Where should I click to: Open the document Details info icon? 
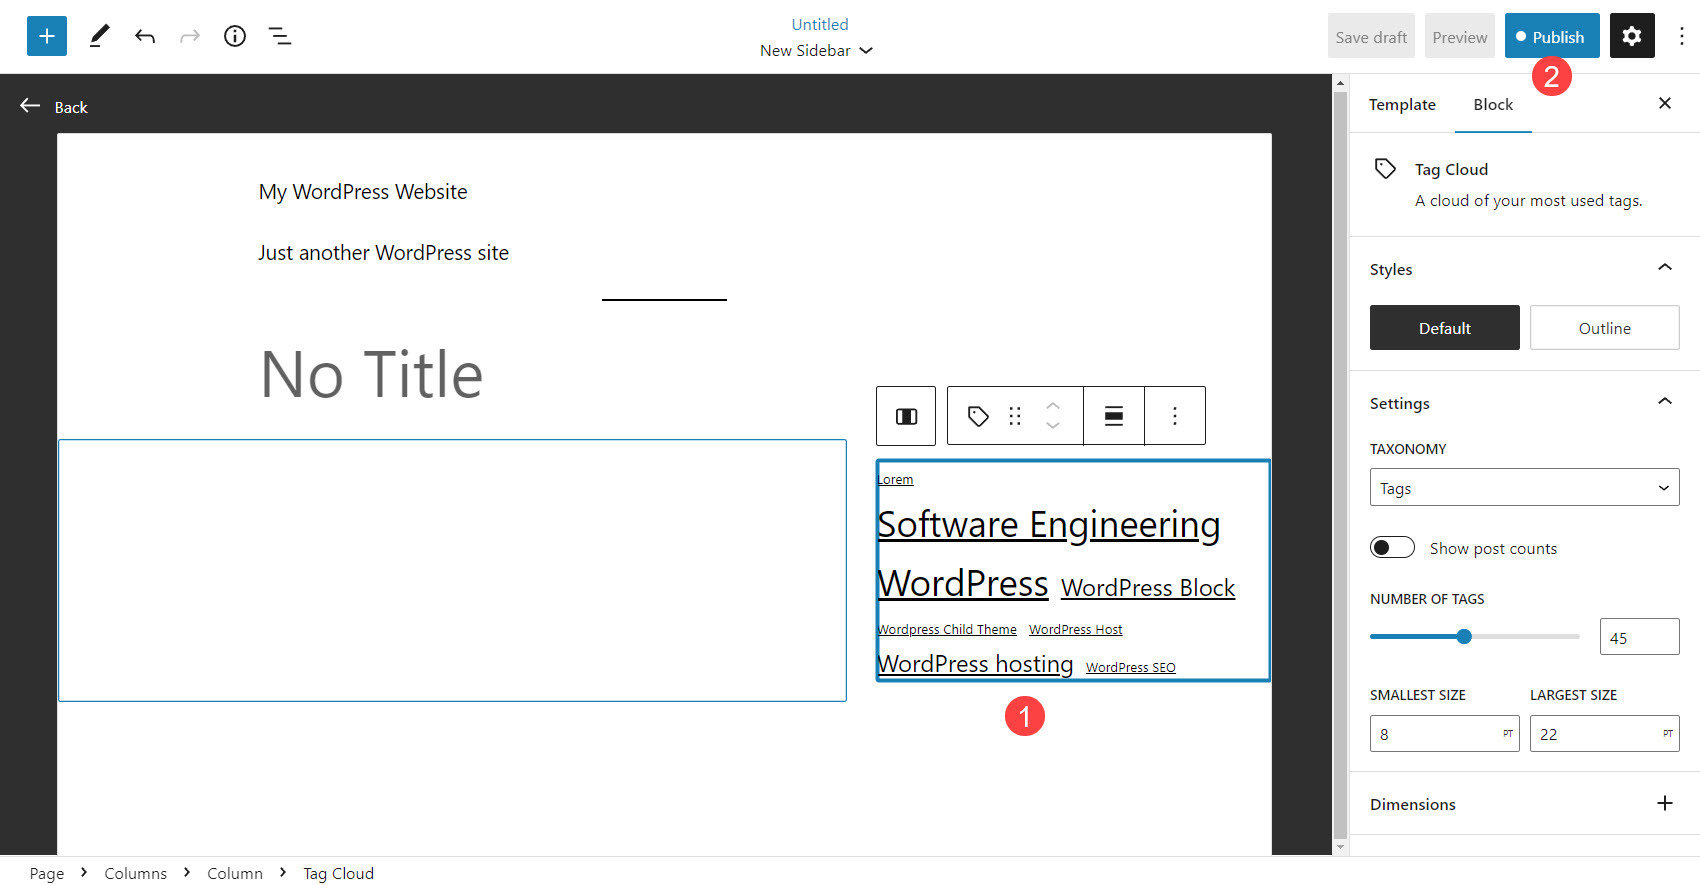[x=235, y=36]
